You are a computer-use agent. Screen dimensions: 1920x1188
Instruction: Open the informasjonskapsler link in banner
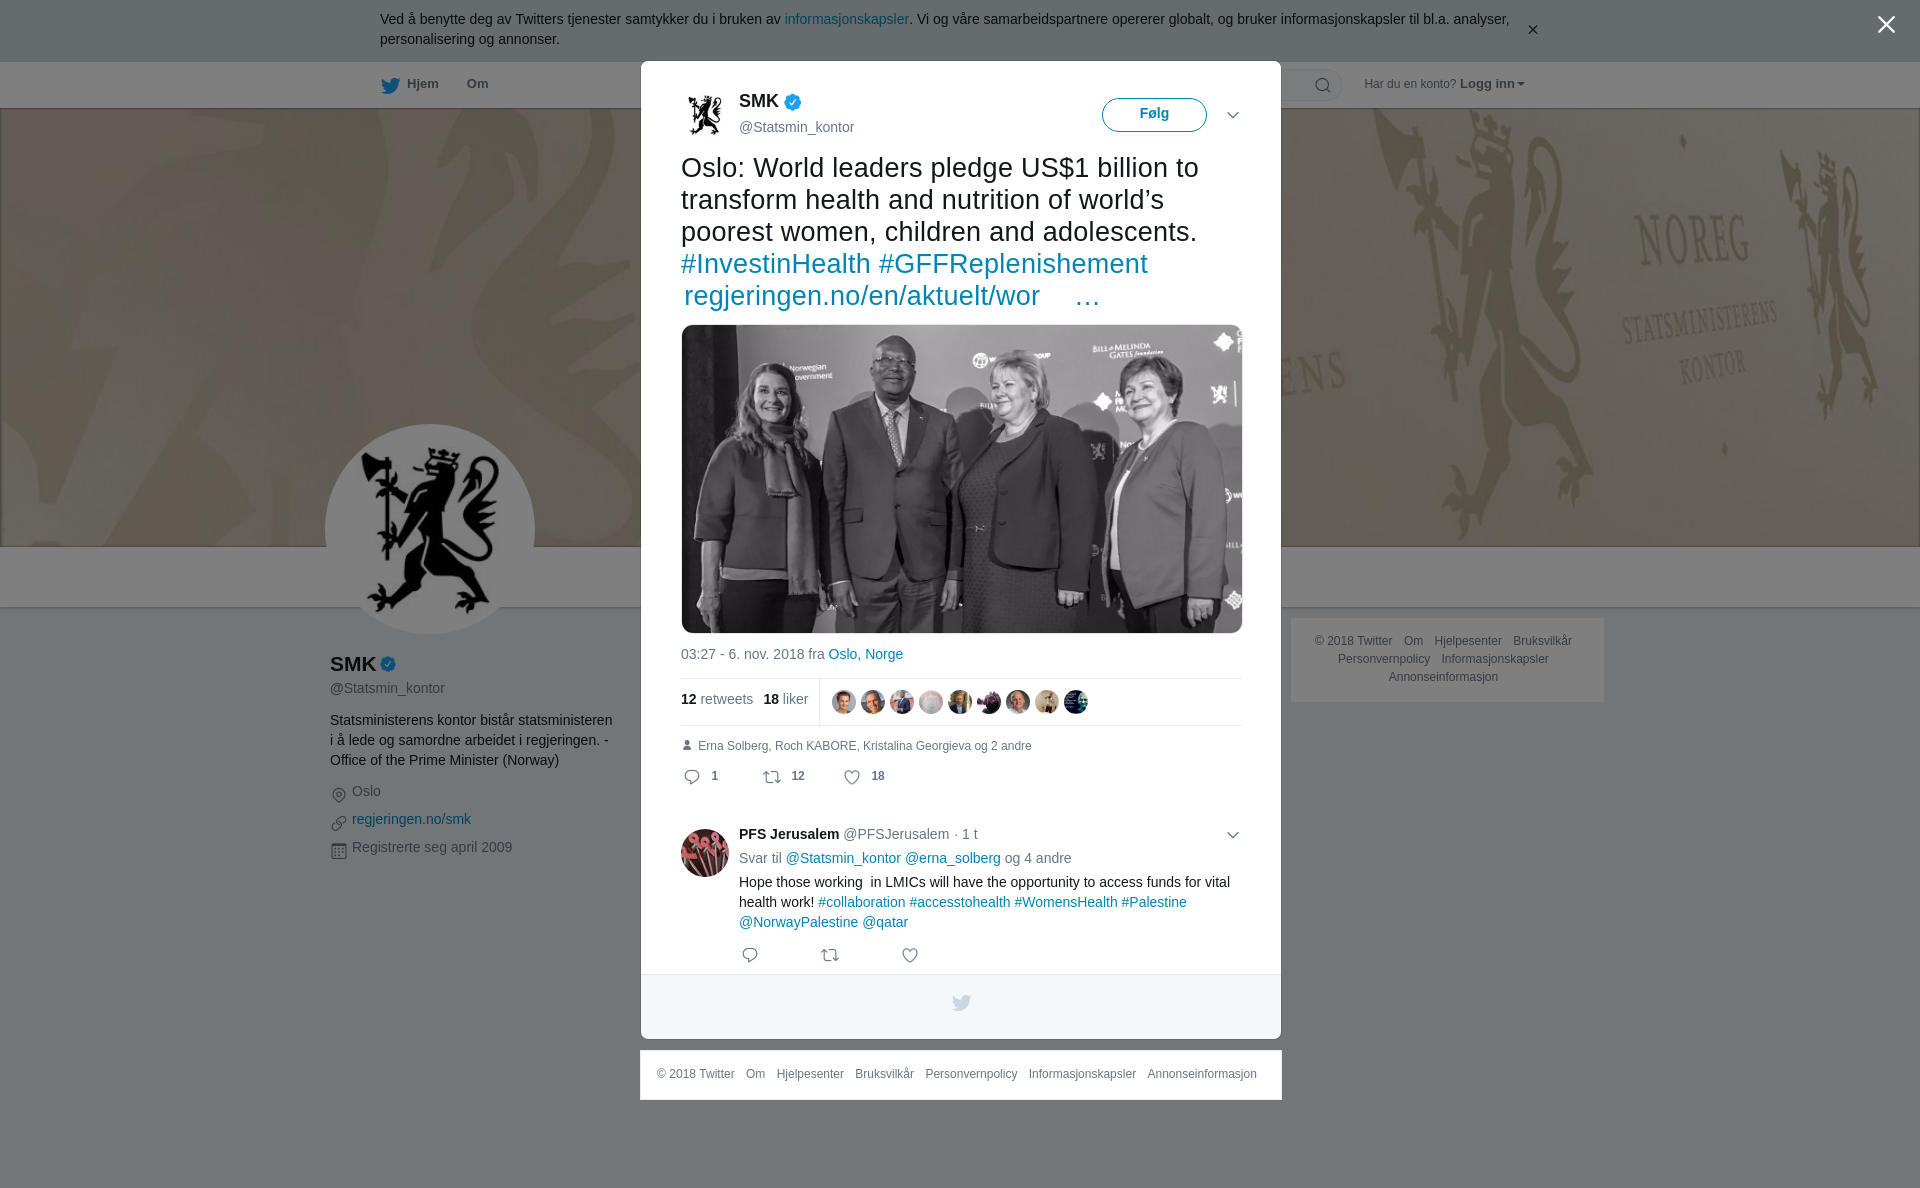pos(846,19)
